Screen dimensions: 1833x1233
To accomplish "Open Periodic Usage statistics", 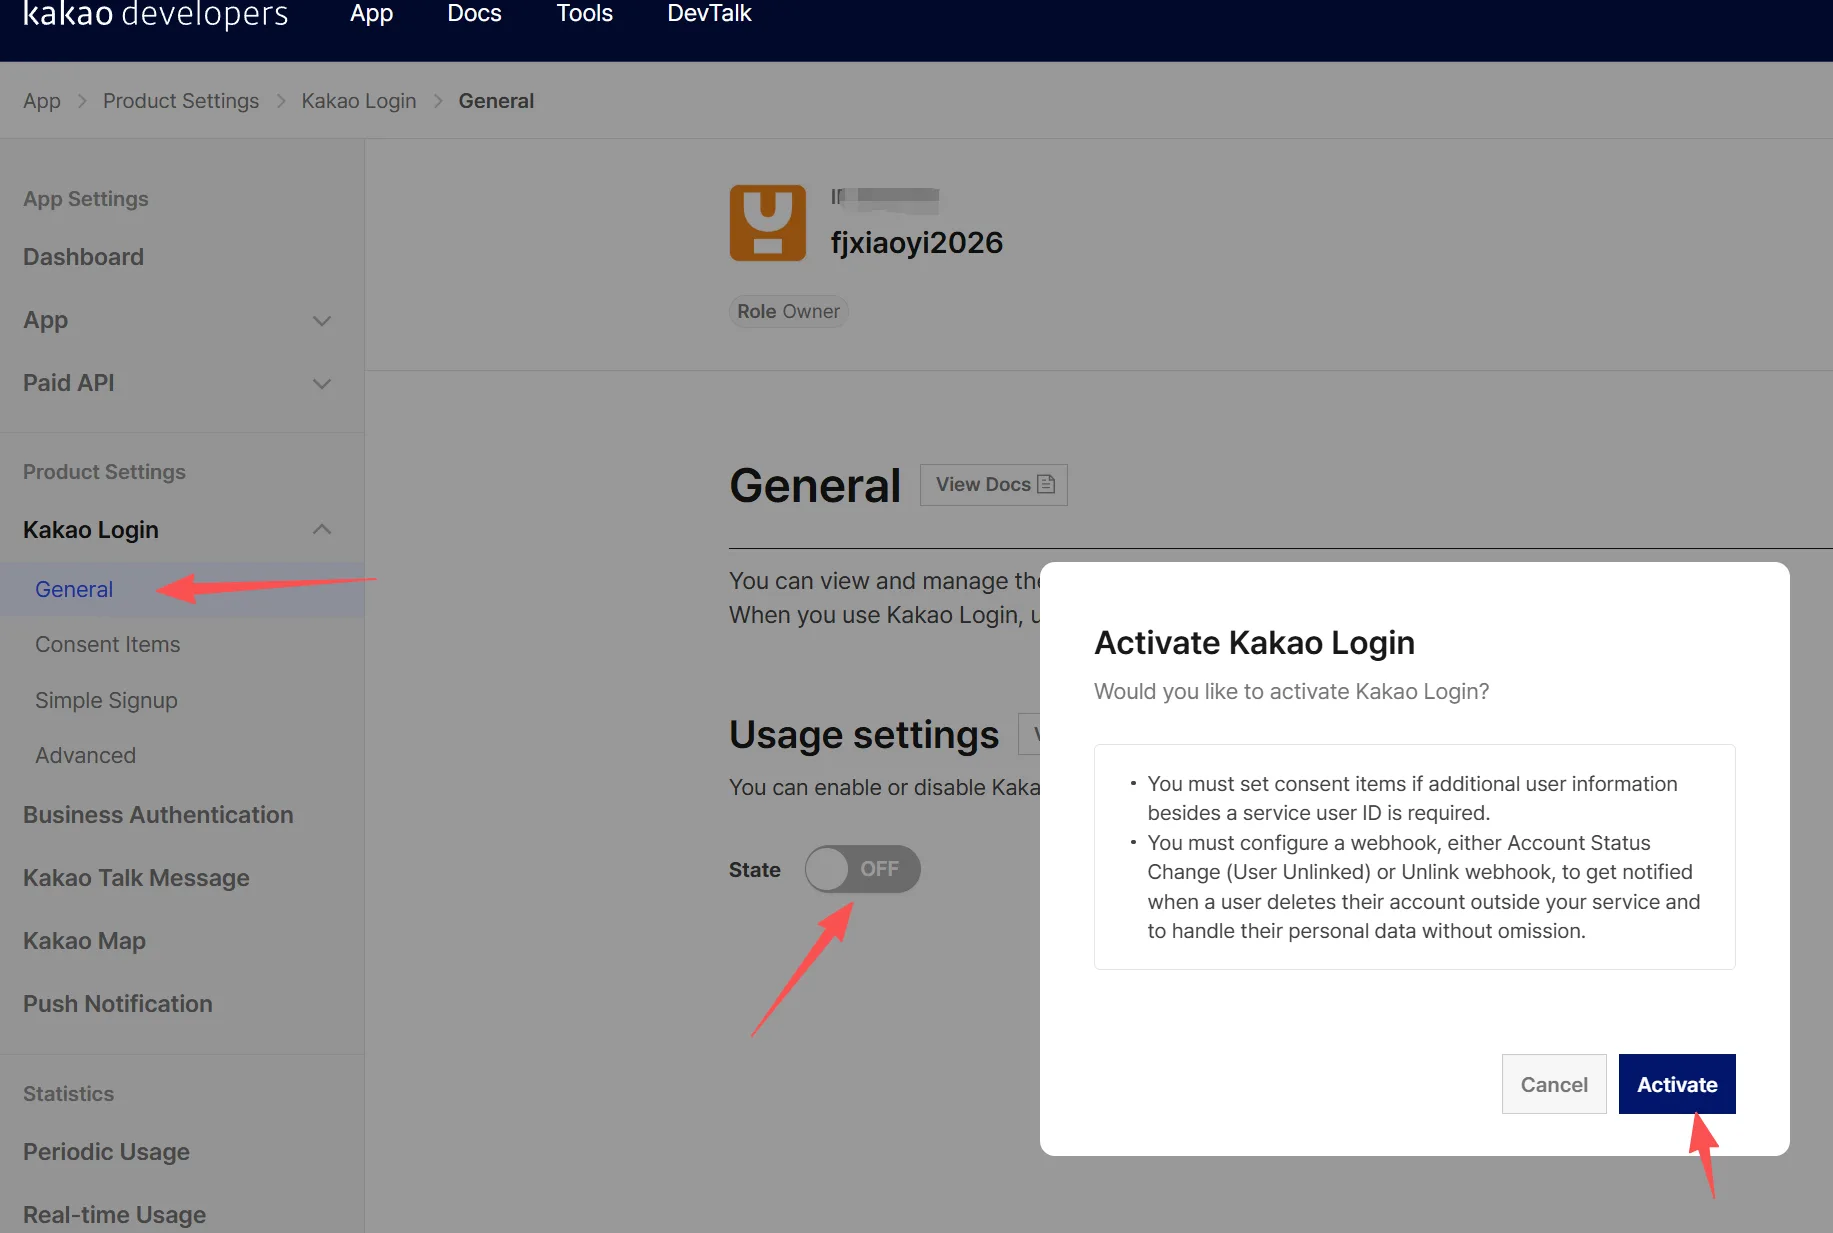I will (106, 1152).
